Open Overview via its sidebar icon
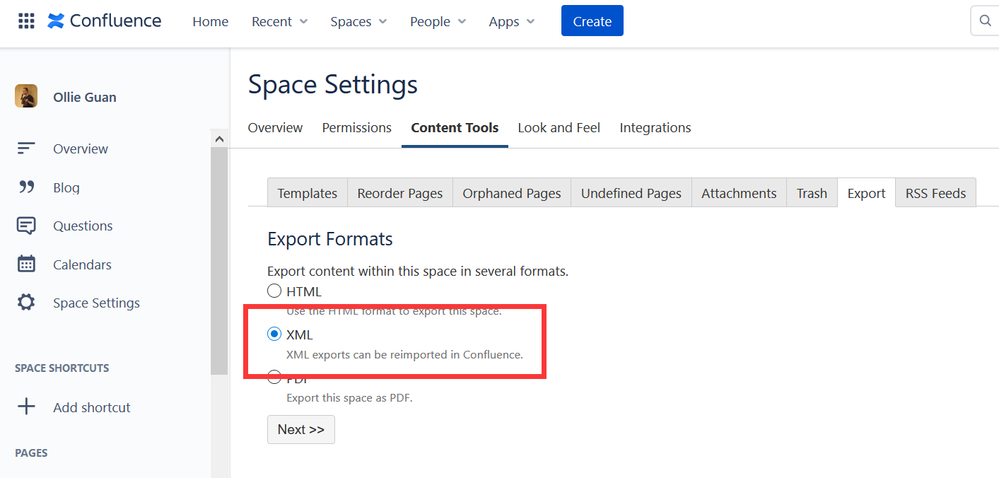The image size is (999, 478). pos(26,149)
